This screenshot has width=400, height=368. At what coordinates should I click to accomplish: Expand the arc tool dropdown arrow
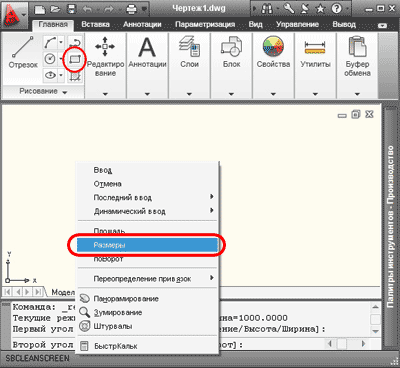(x=61, y=42)
